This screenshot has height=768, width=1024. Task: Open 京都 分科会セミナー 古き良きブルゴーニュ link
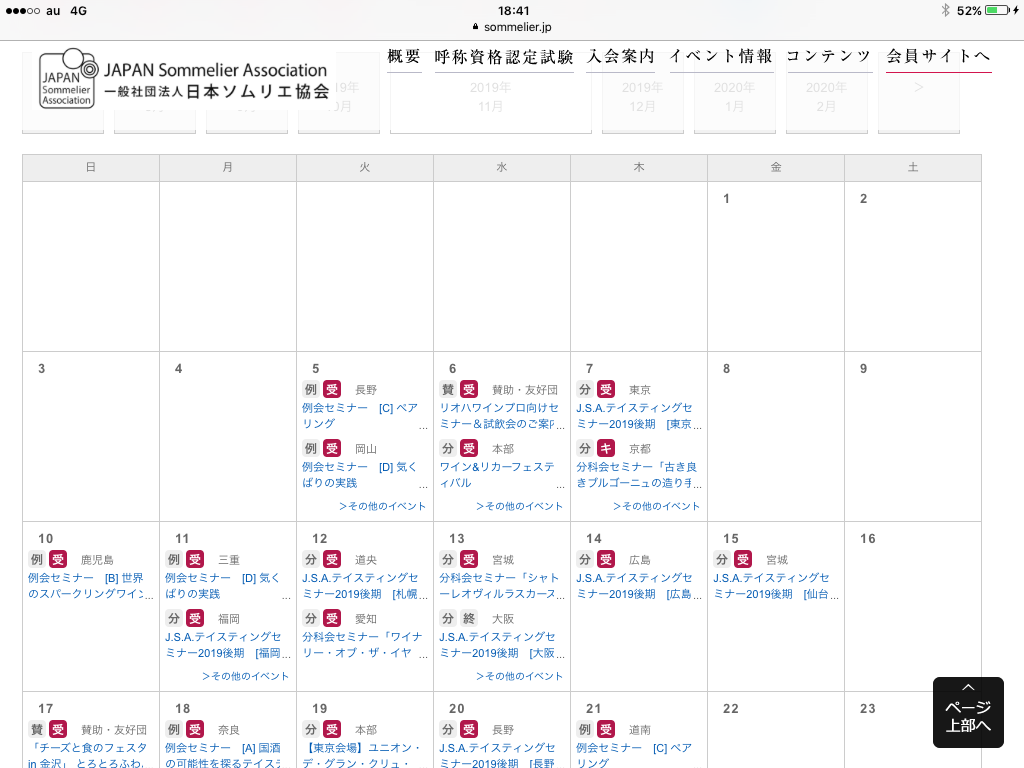637,475
